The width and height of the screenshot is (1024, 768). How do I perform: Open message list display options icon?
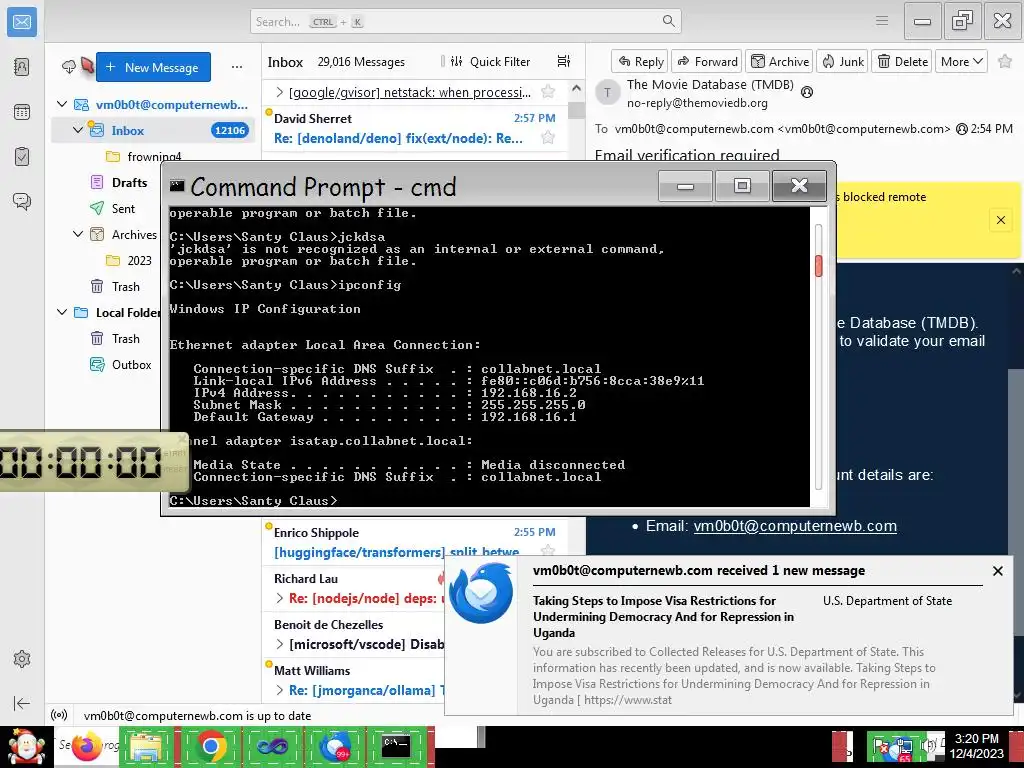pos(564,61)
